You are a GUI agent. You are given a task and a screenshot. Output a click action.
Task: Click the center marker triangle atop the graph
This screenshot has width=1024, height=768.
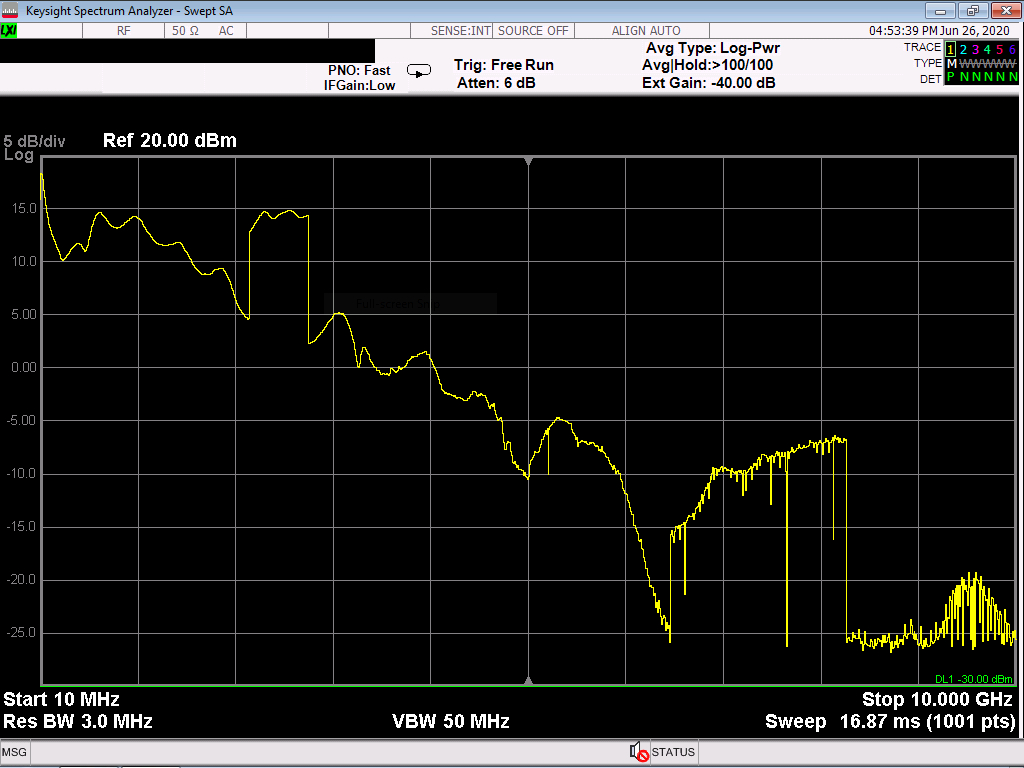528,161
